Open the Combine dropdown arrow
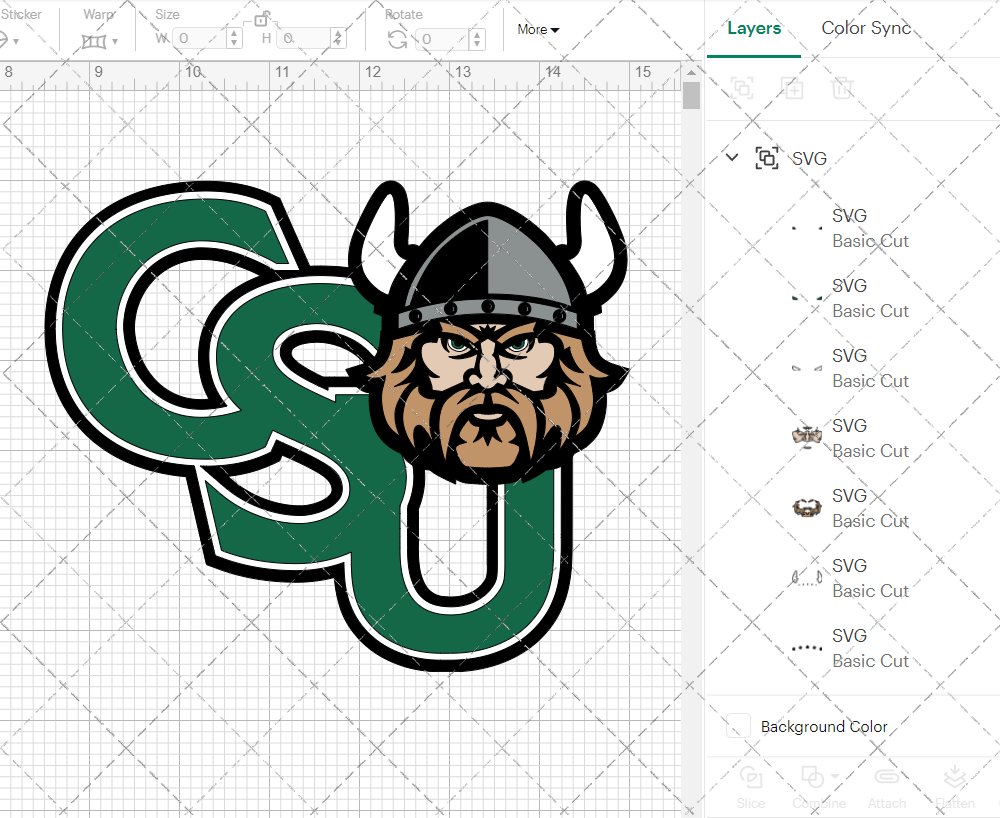 pyautogui.click(x=836, y=778)
